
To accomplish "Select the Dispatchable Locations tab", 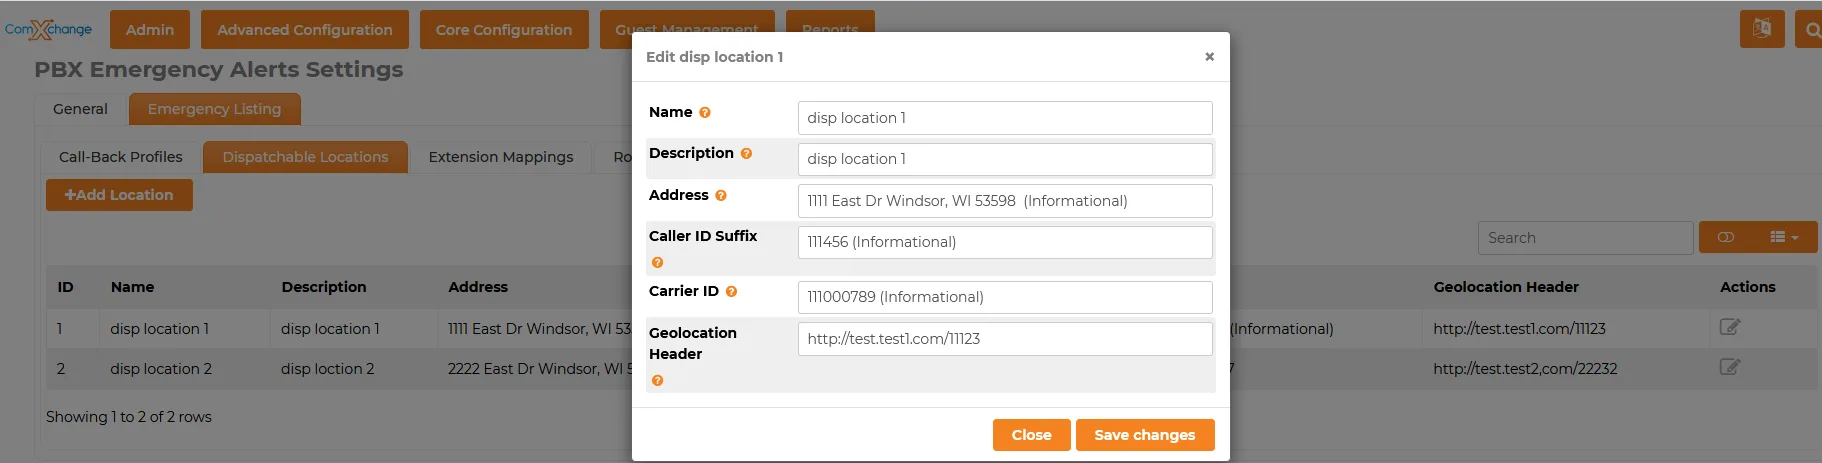I will pos(305,157).
